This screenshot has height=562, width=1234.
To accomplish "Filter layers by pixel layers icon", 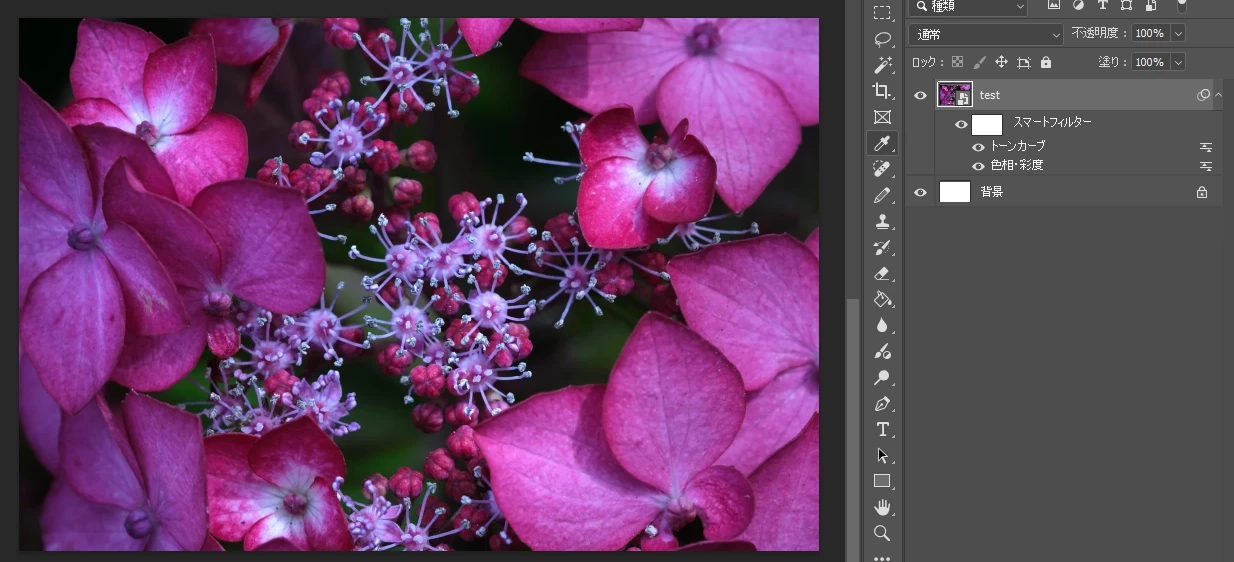I will click(1054, 5).
